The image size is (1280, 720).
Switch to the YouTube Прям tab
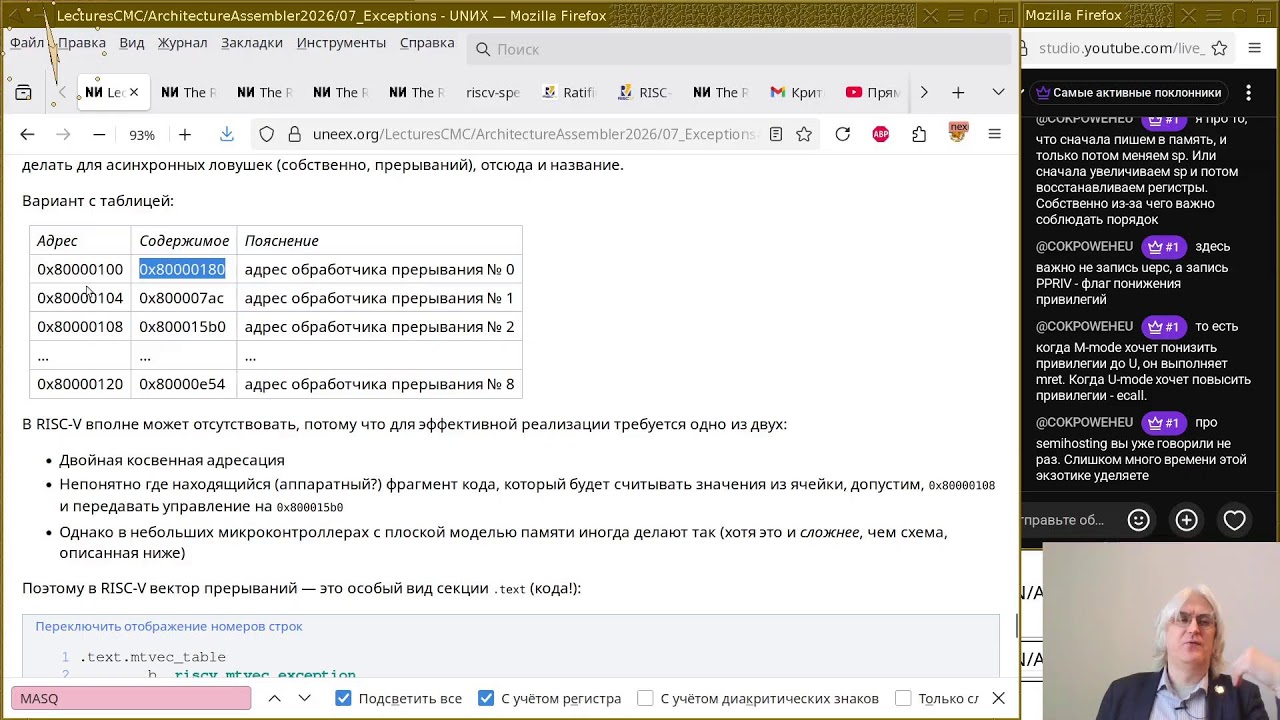click(x=873, y=92)
